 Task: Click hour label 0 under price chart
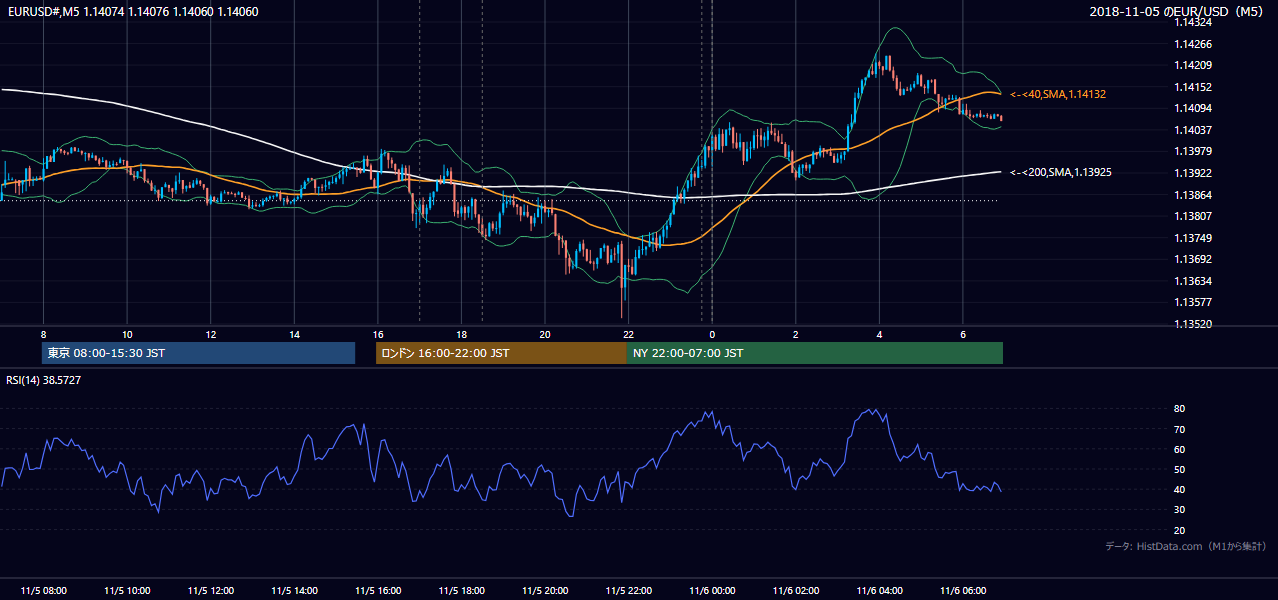tap(712, 334)
